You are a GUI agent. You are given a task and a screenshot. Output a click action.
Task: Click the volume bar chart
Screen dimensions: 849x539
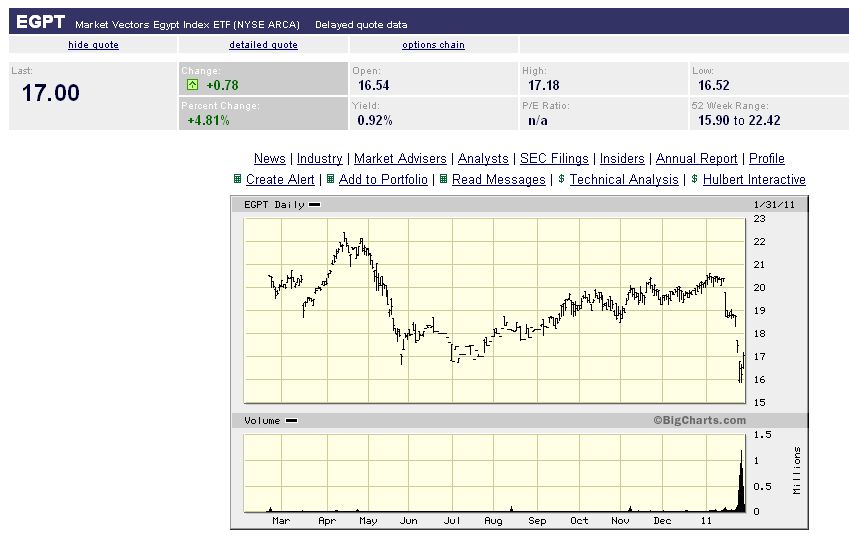tap(494, 473)
